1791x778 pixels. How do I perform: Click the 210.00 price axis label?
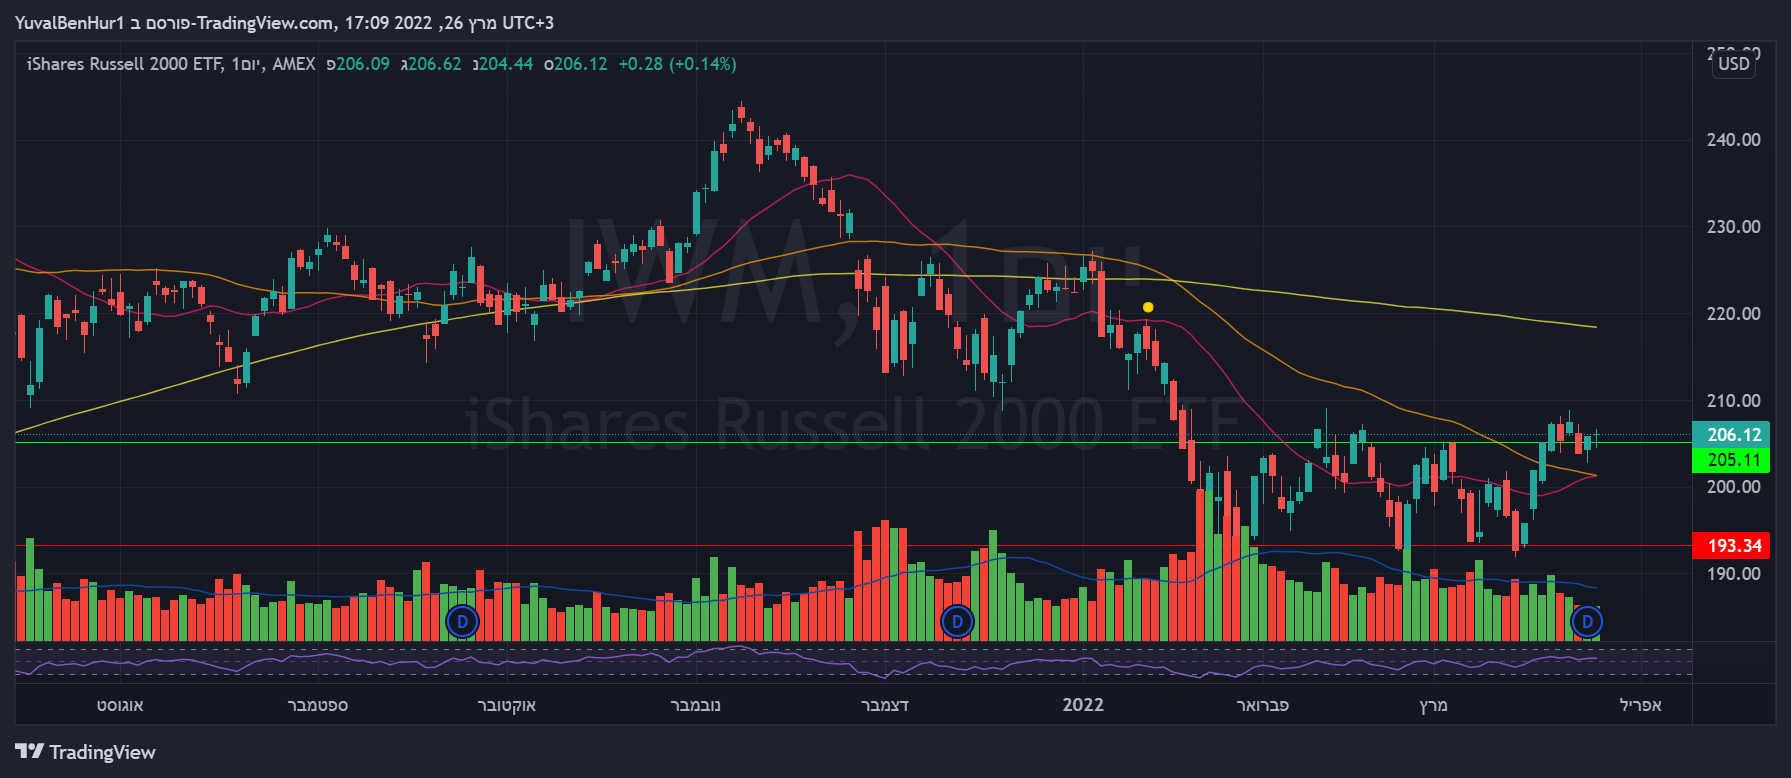1734,401
